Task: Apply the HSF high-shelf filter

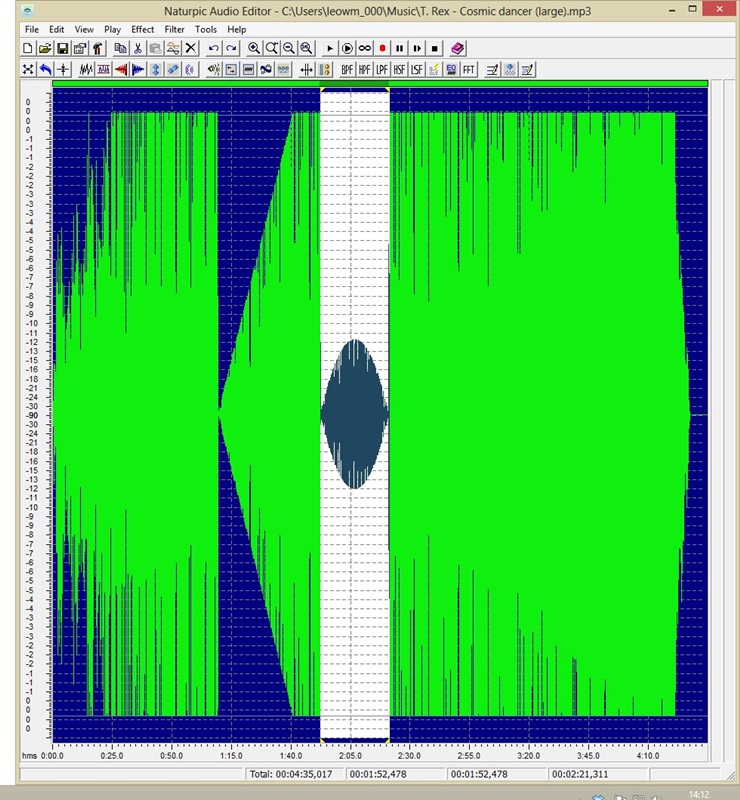Action: (x=399, y=69)
